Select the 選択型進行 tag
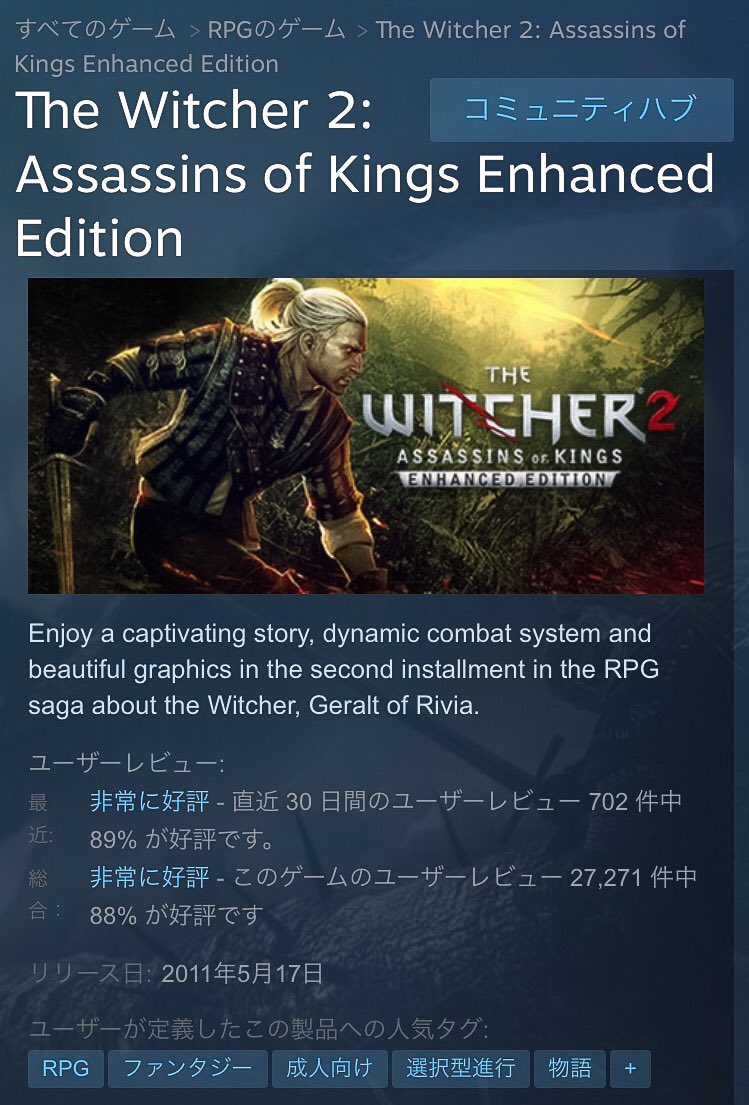This screenshot has height=1105, width=749. click(460, 1068)
